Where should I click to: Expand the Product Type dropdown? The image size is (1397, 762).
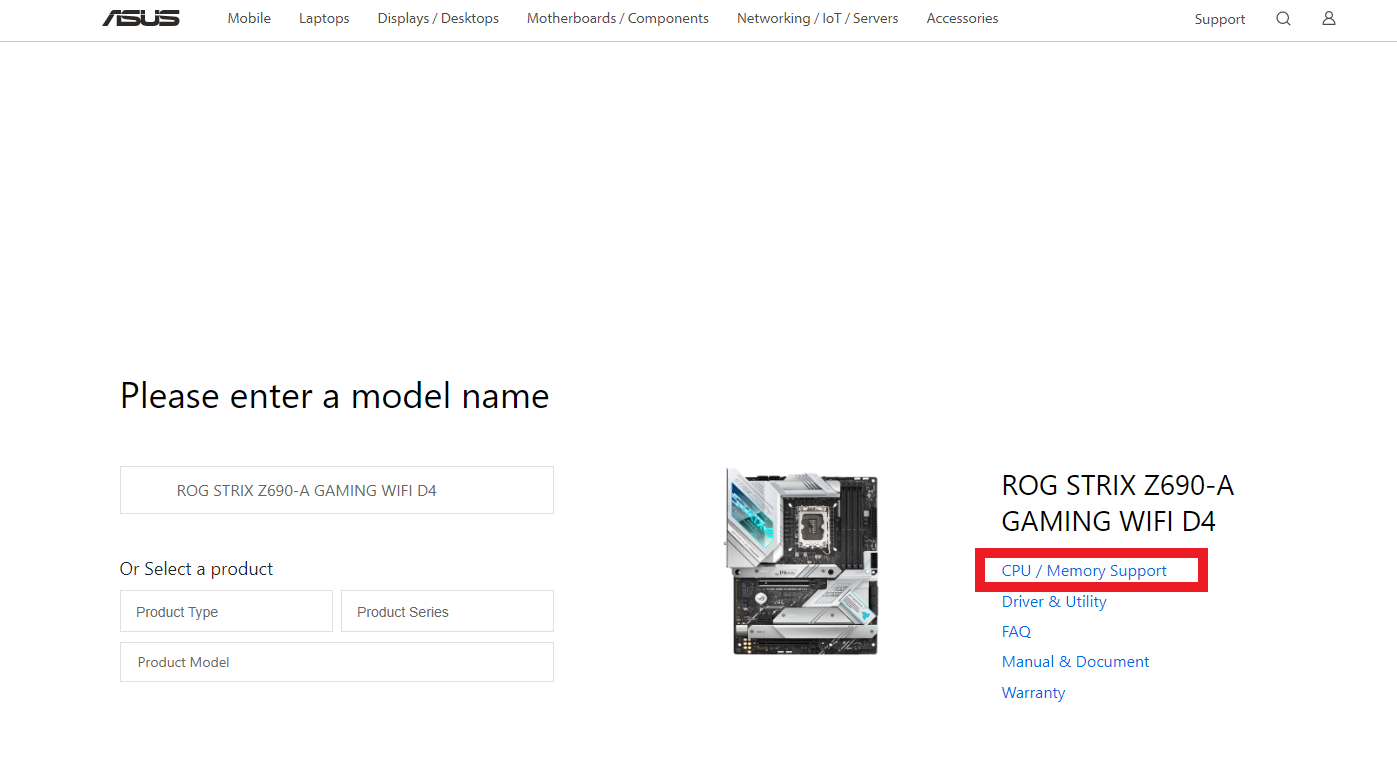226,611
